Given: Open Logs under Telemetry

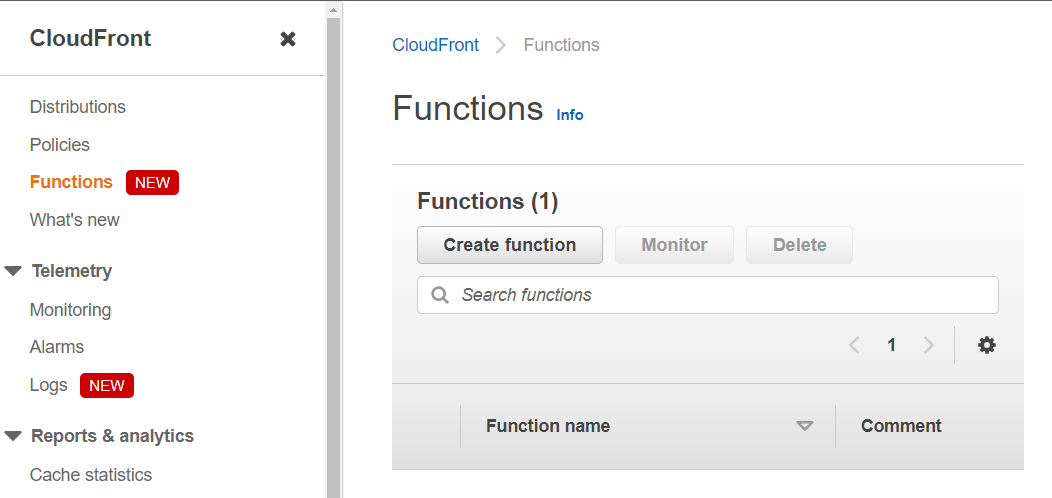Looking at the screenshot, I should tap(48, 385).
